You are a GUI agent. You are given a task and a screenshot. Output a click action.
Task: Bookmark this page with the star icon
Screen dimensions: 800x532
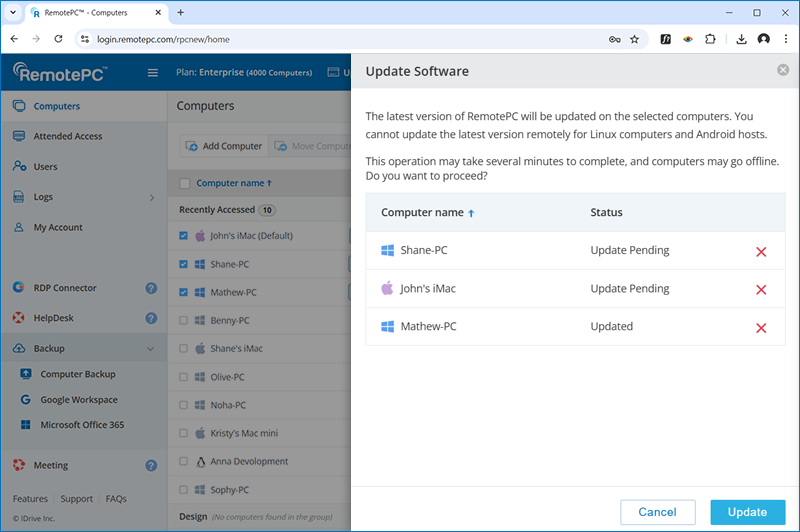click(634, 39)
